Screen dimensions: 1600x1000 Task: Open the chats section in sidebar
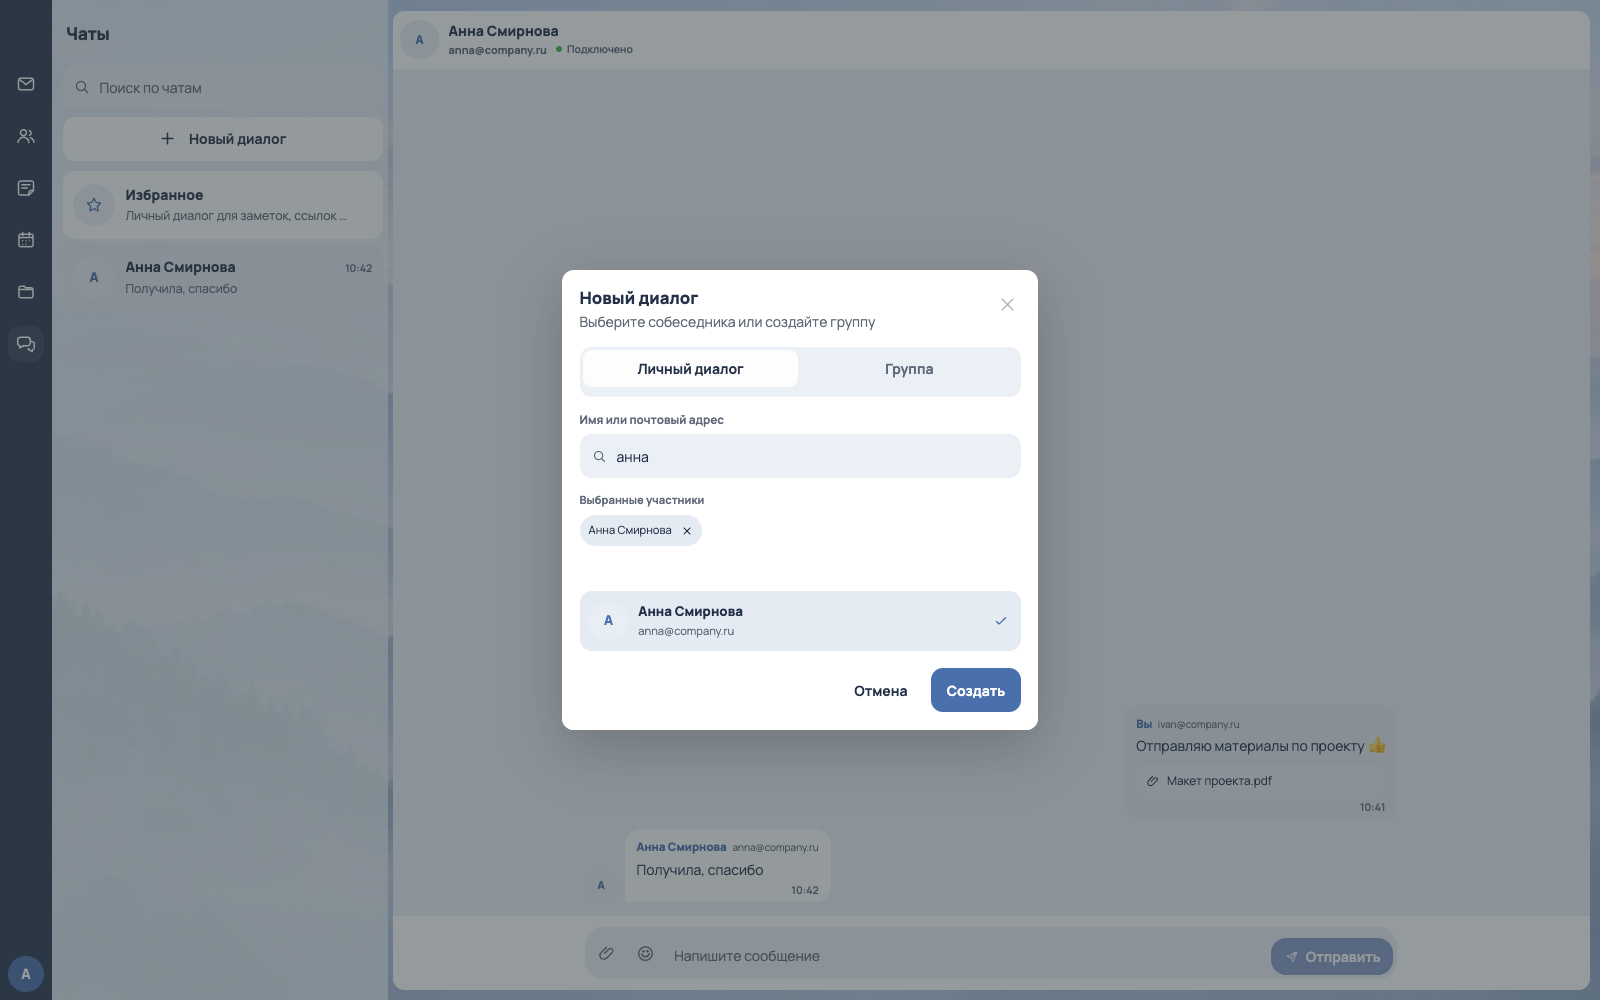tap(26, 344)
